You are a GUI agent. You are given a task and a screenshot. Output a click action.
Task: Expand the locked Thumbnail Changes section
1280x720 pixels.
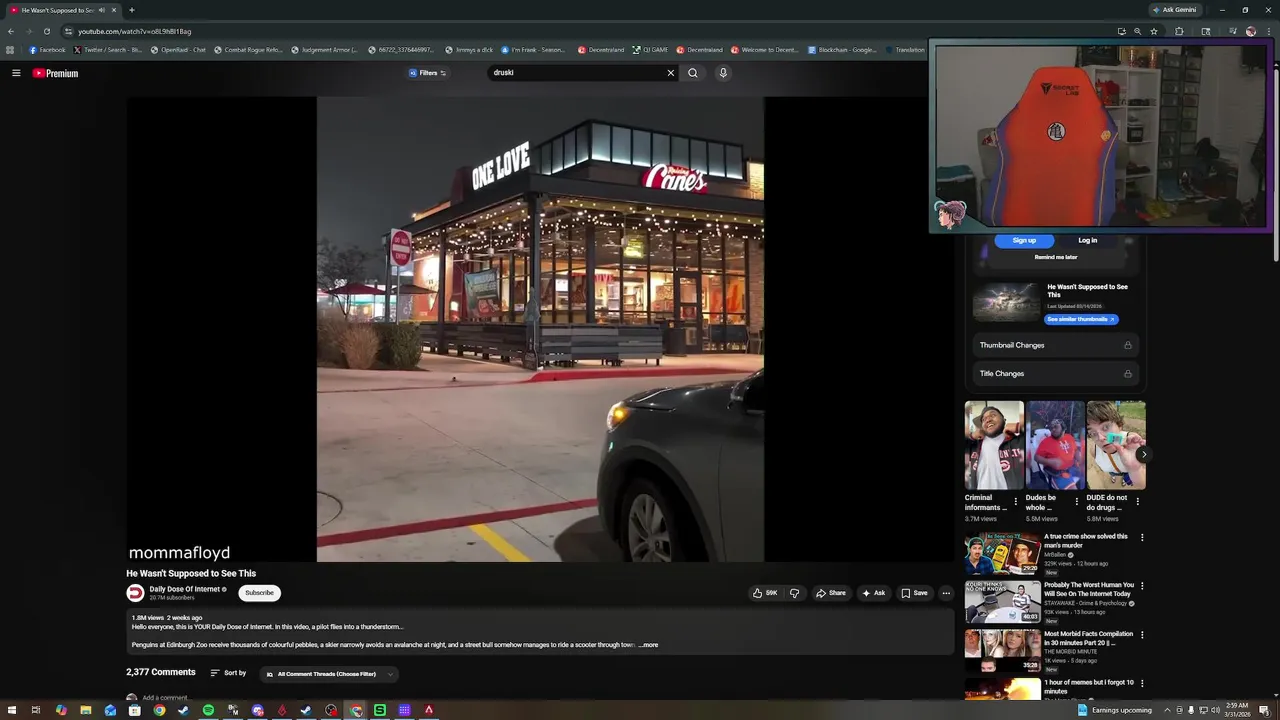coord(1056,345)
